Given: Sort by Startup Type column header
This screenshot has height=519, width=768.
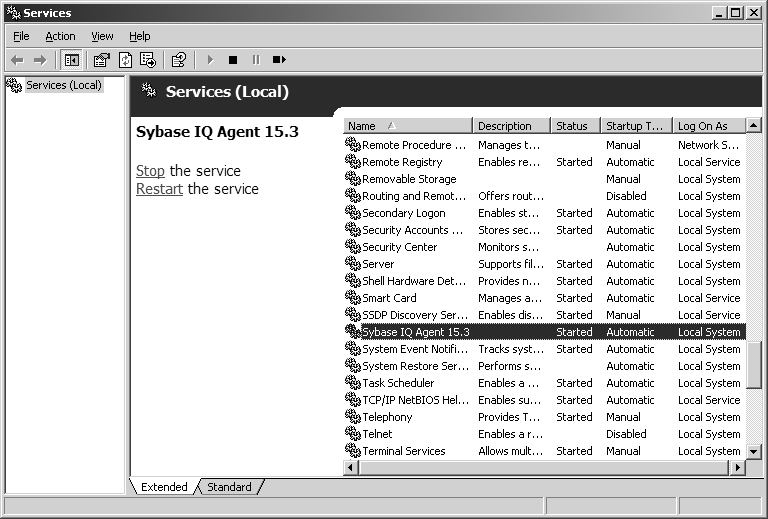Looking at the screenshot, I should coord(637,126).
